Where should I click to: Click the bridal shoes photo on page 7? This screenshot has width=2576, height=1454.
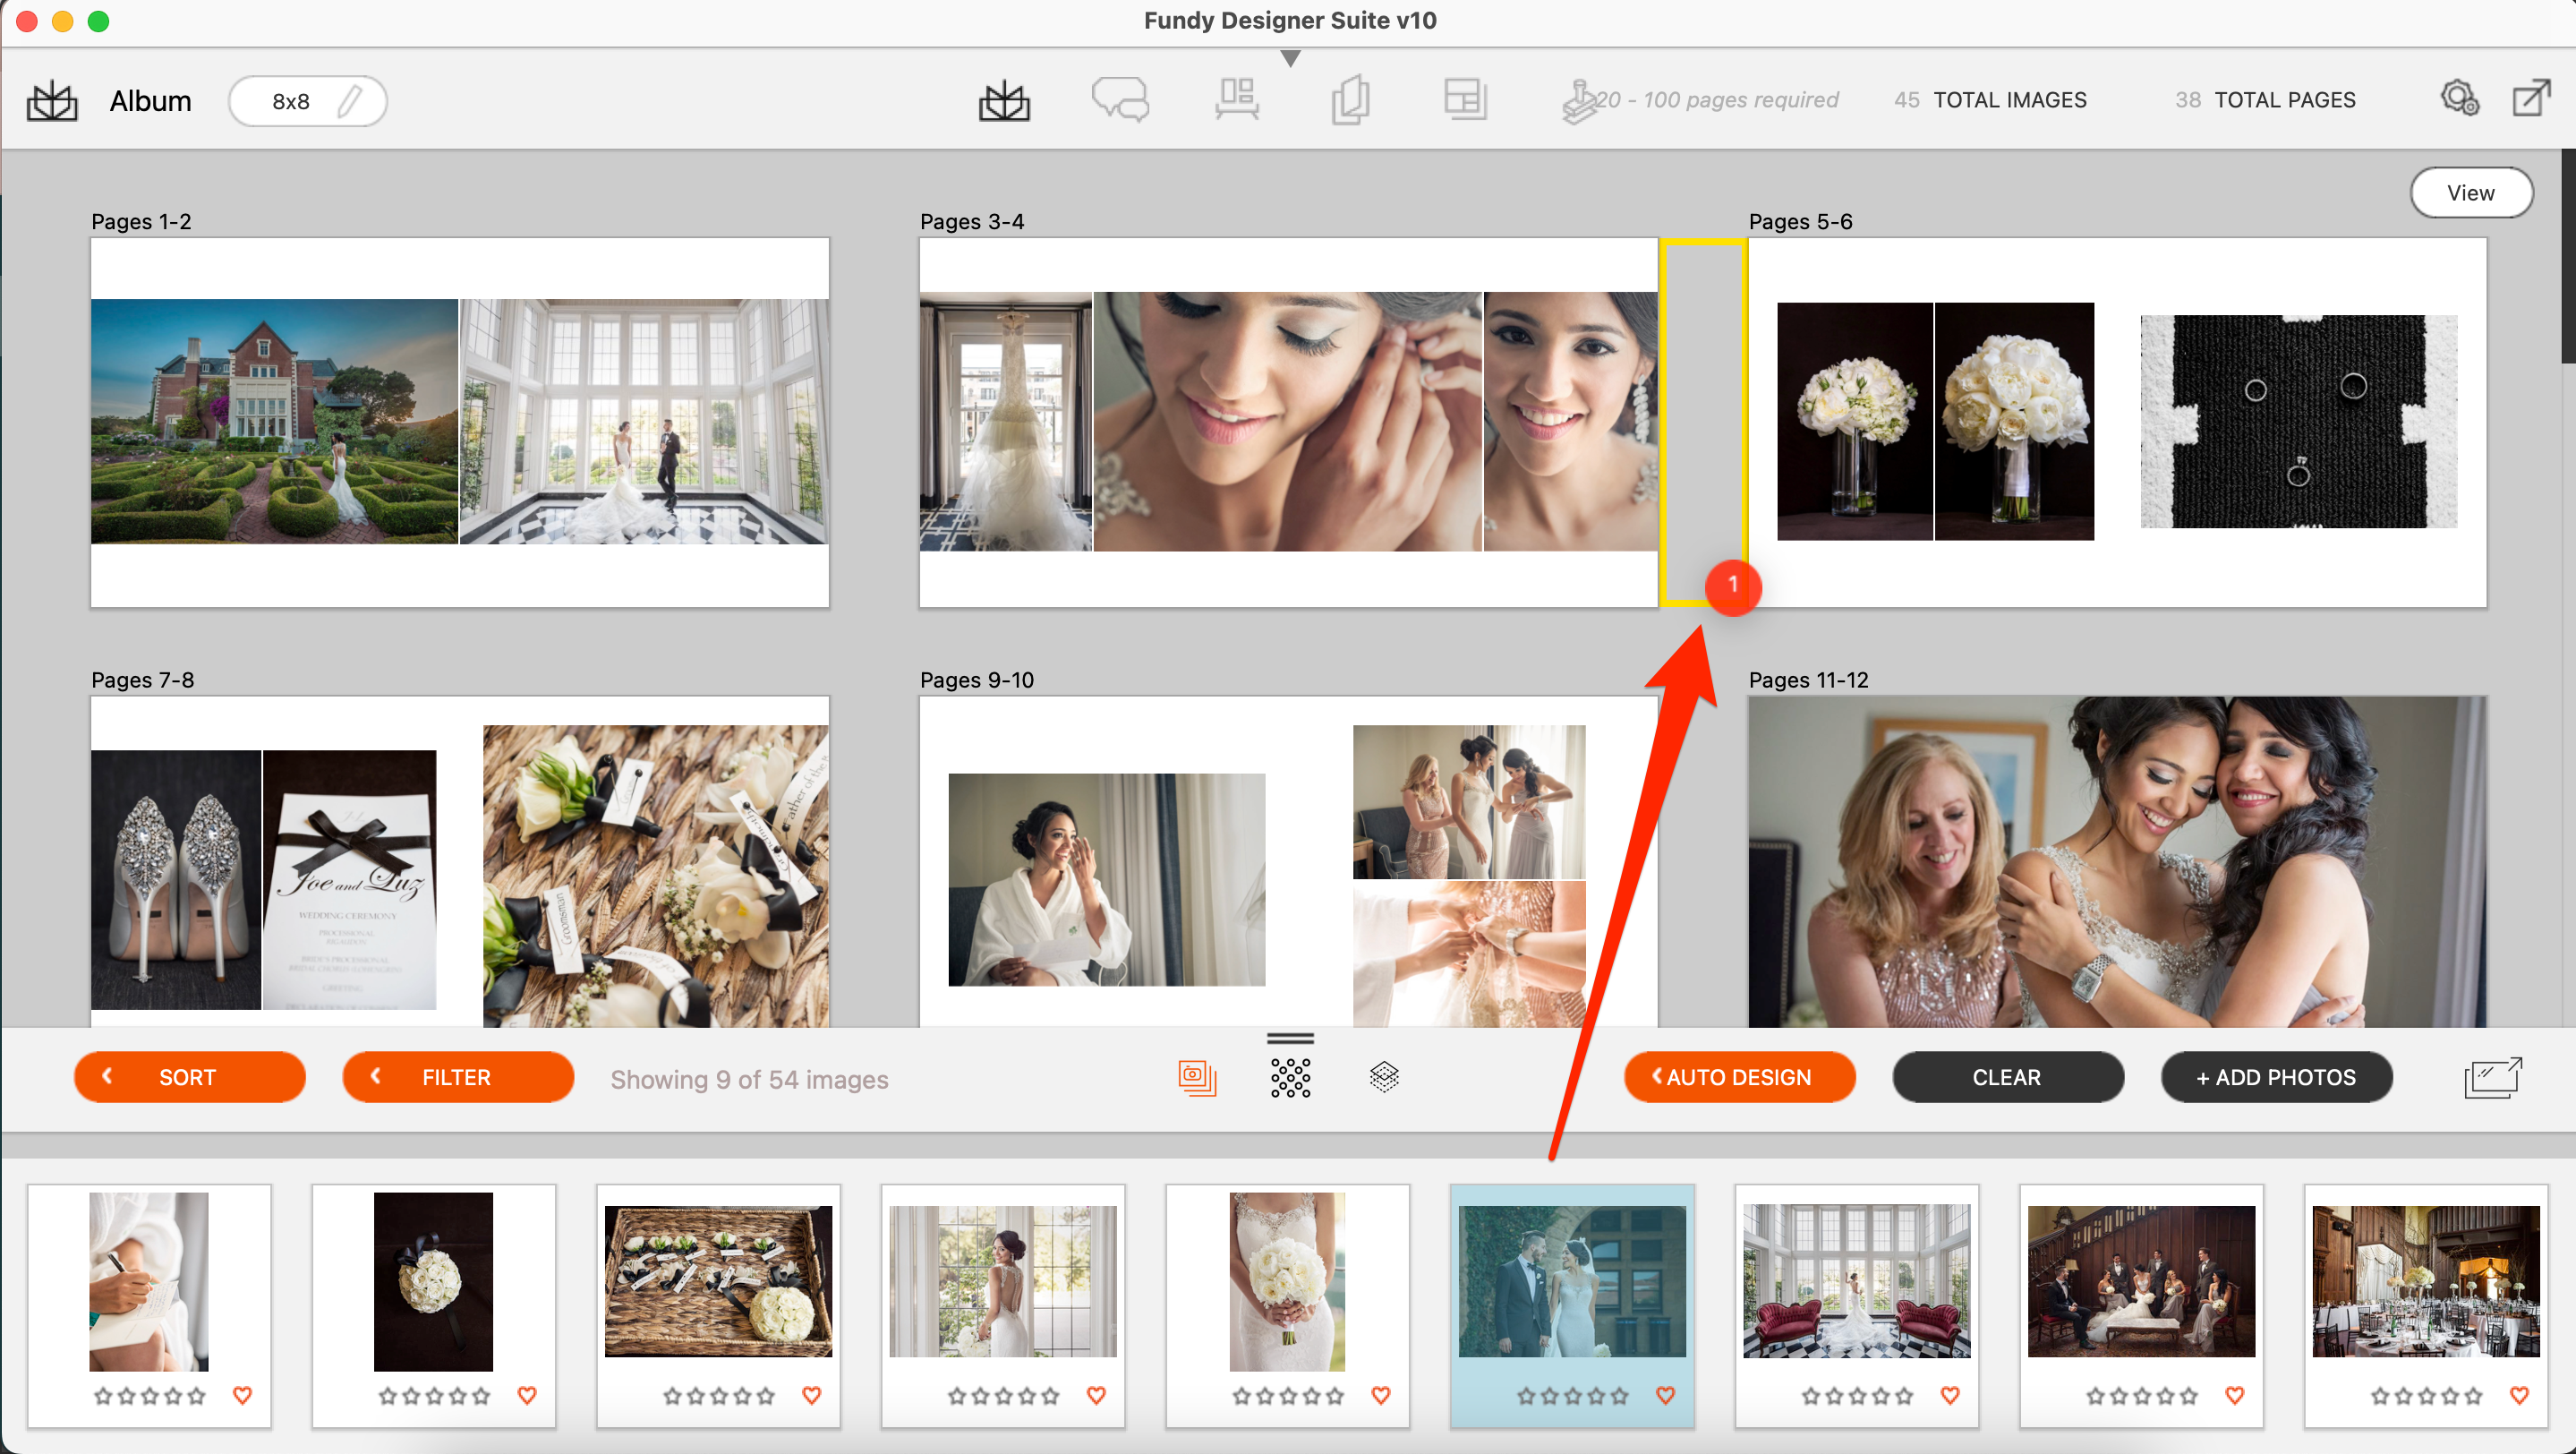pyautogui.click(x=176, y=879)
